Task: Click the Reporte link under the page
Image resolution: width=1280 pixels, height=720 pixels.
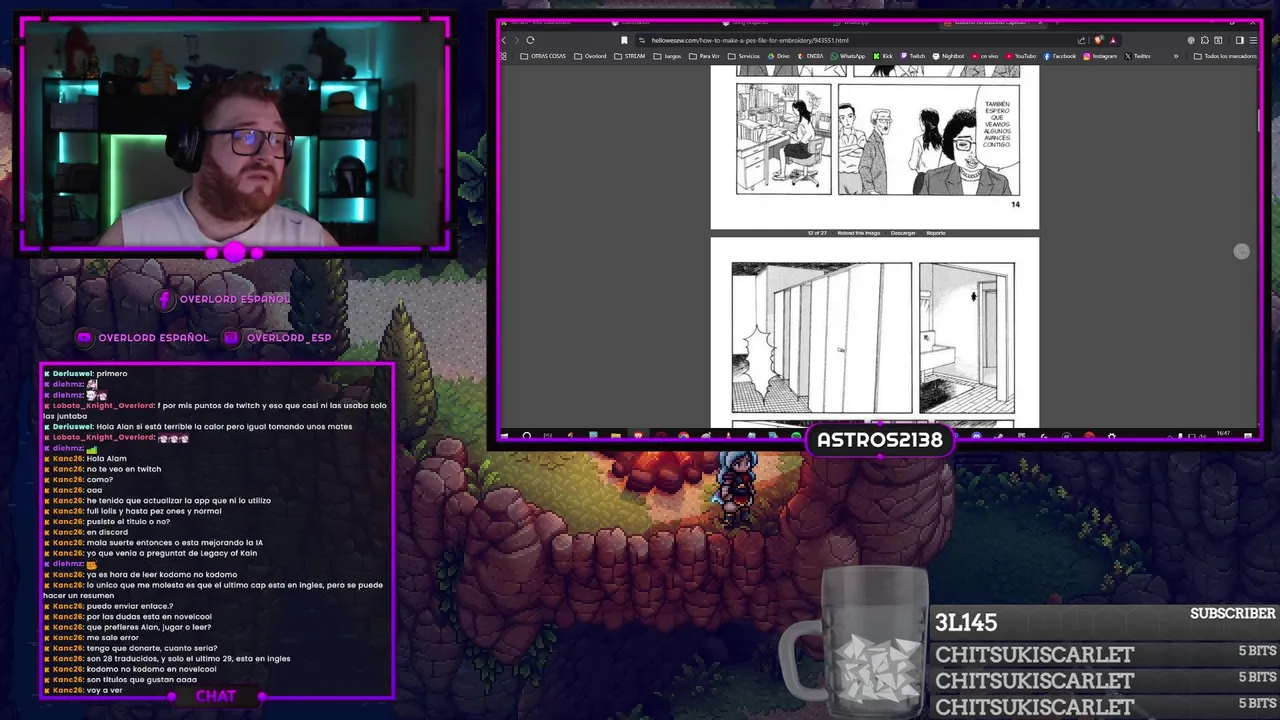Action: point(935,233)
